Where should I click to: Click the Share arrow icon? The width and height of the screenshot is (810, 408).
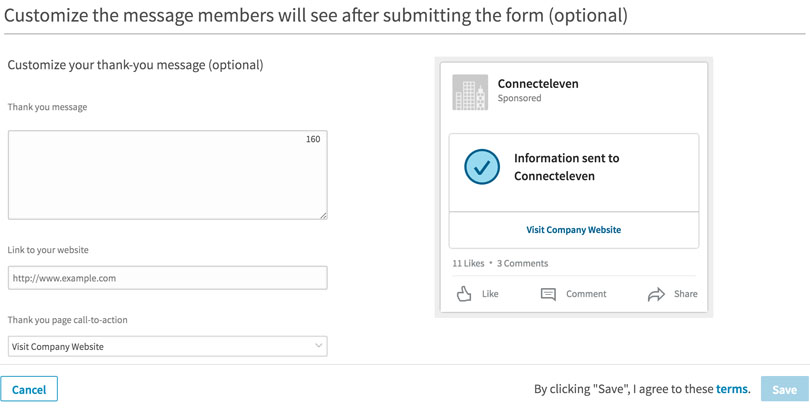click(x=656, y=294)
